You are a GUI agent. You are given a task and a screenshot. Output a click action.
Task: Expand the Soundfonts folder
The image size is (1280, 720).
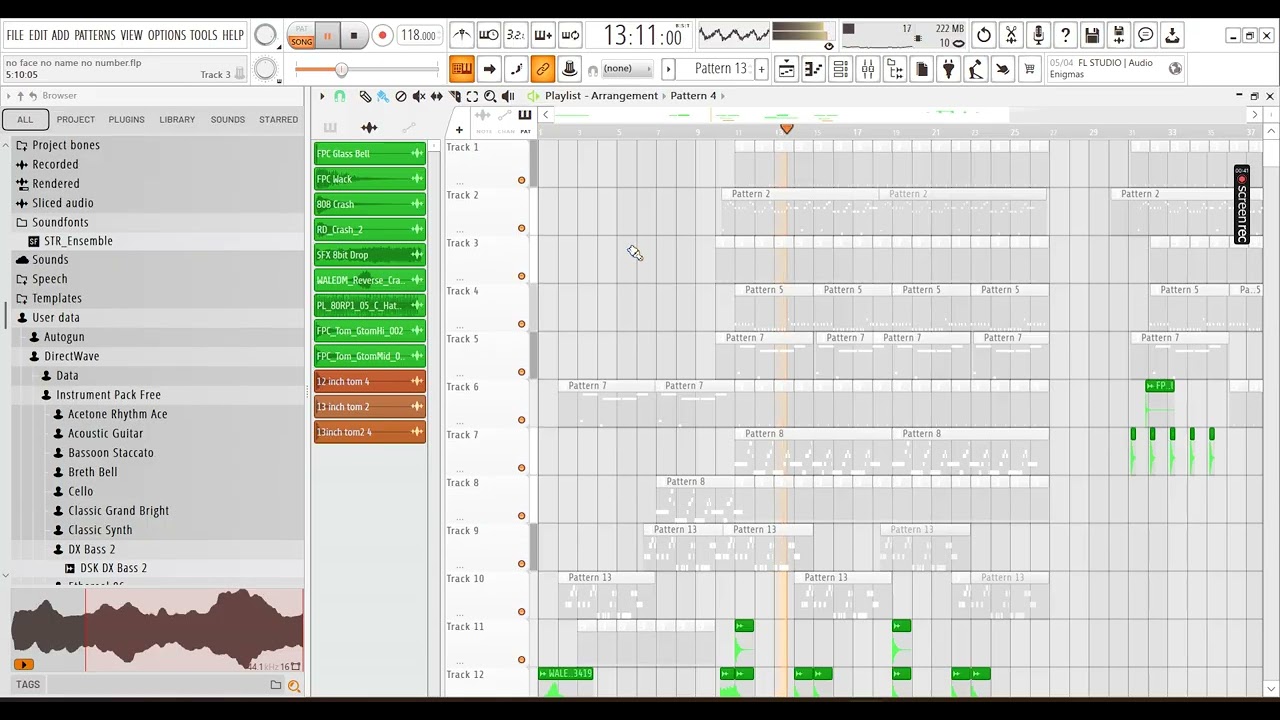click(x=60, y=222)
